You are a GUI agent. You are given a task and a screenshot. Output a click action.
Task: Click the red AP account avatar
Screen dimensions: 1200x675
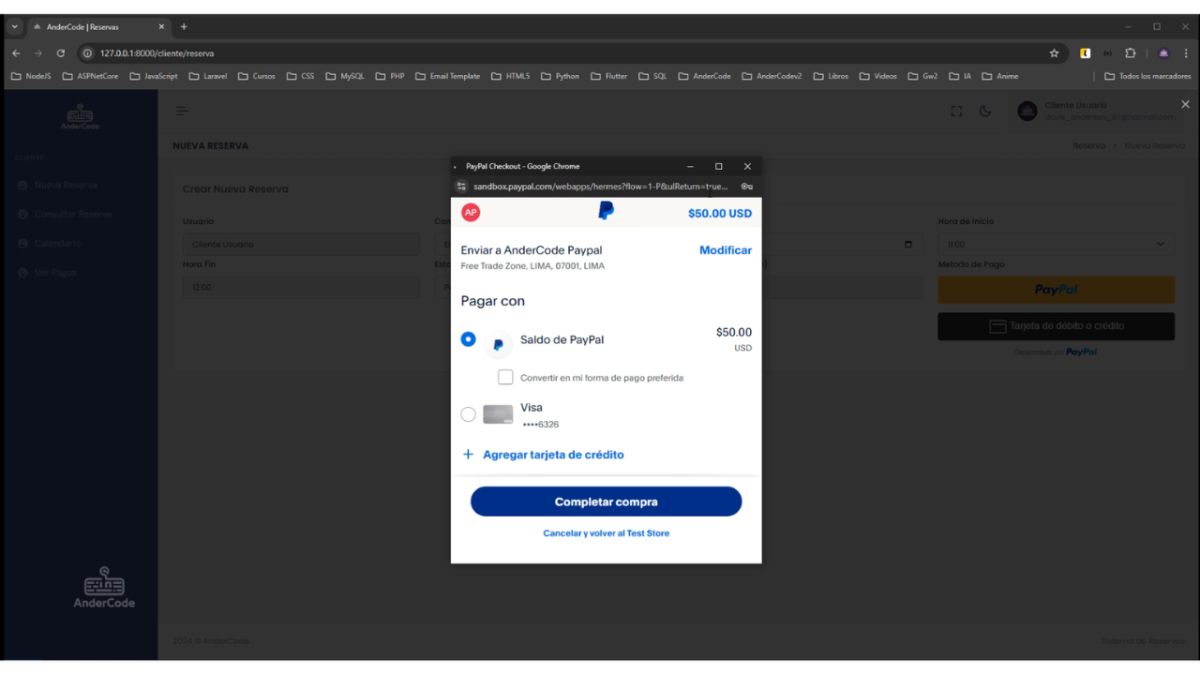pos(470,212)
